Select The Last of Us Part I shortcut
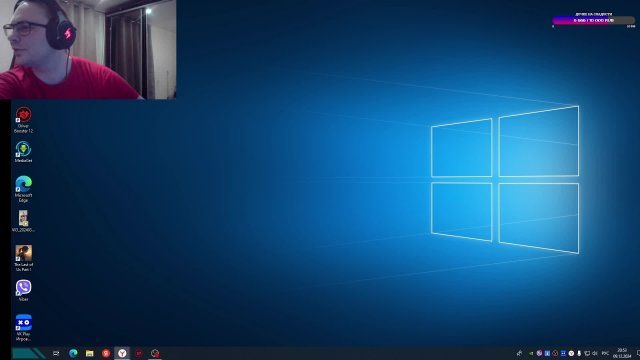The width and height of the screenshot is (640, 360). click(x=23, y=258)
